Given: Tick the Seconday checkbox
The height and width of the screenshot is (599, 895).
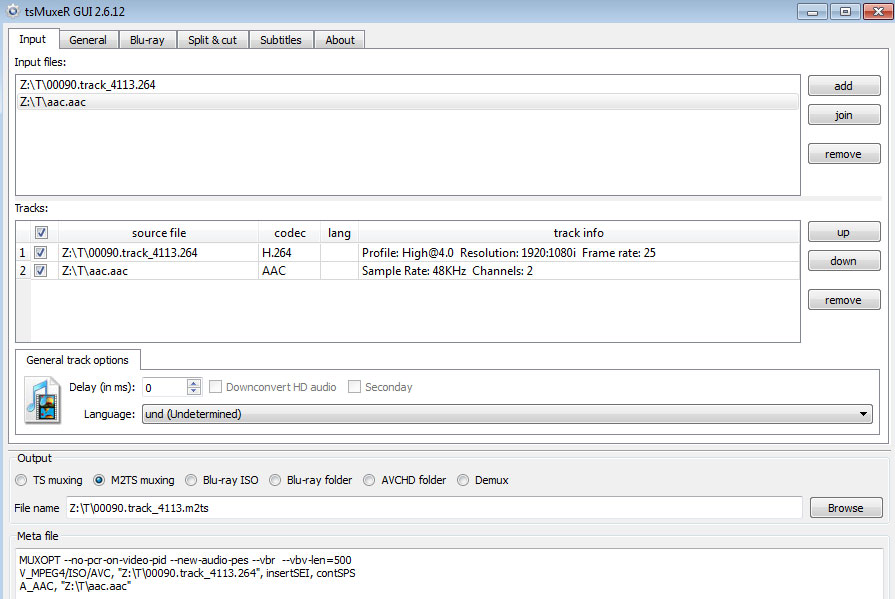Looking at the screenshot, I should click(x=354, y=387).
